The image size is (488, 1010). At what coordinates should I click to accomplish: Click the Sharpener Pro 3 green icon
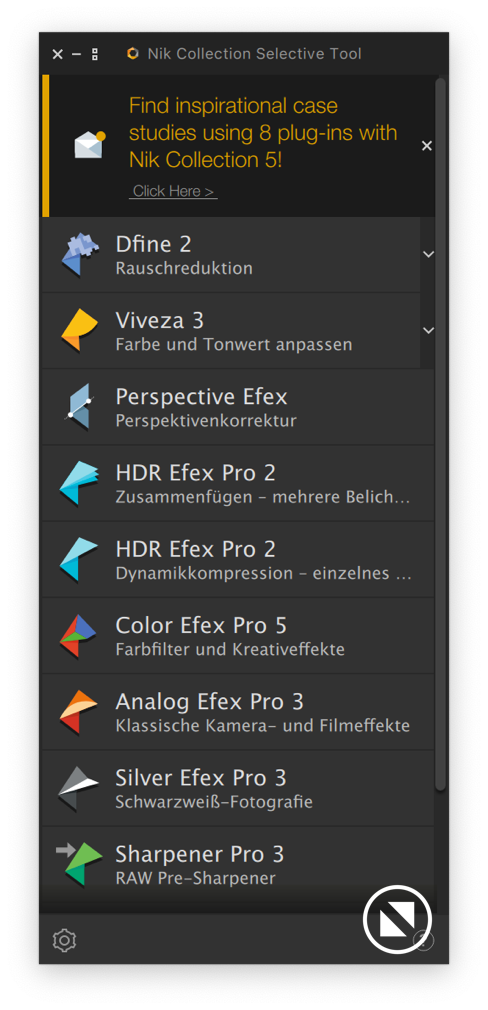pos(80,864)
